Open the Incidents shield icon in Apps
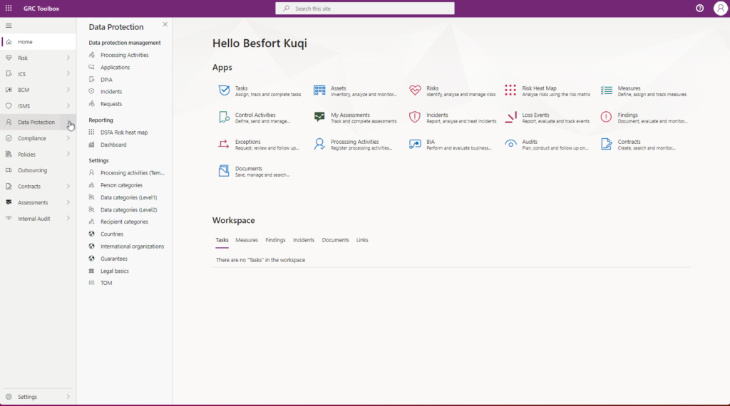This screenshot has width=730, height=406. pos(414,117)
